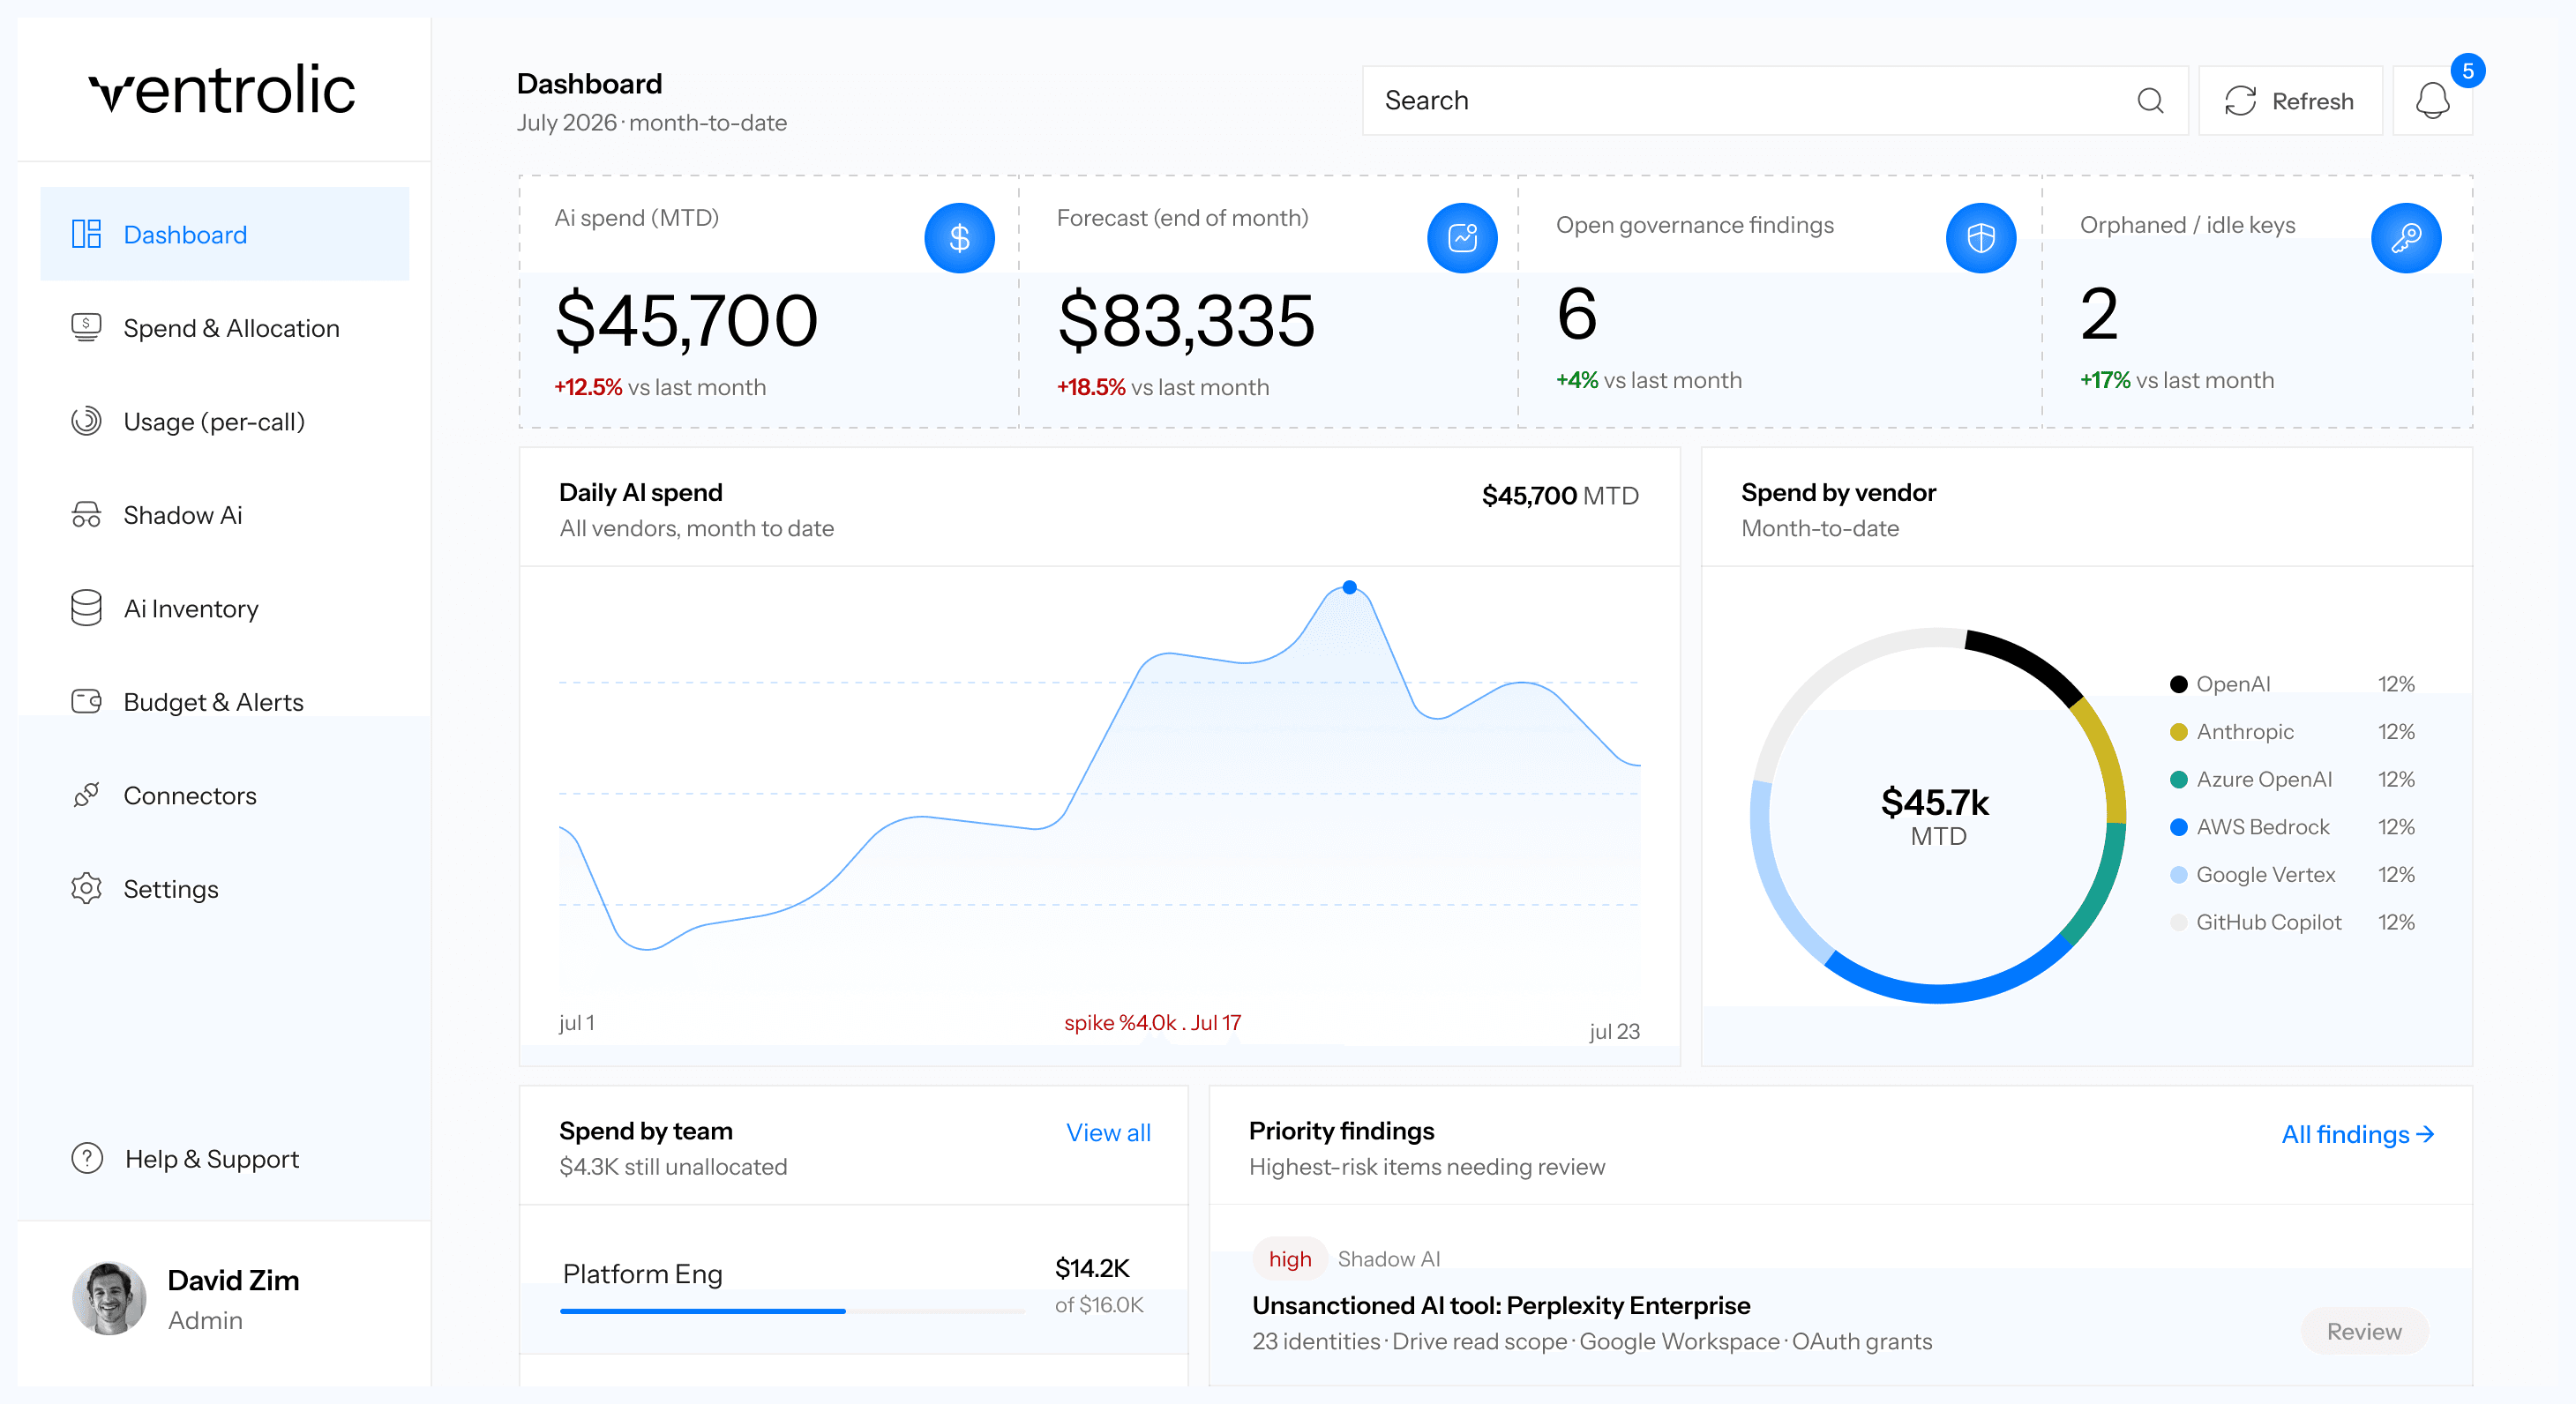Image resolution: width=2576 pixels, height=1404 pixels.
Task: Click View all in Spend by team
Action: coord(1108,1133)
